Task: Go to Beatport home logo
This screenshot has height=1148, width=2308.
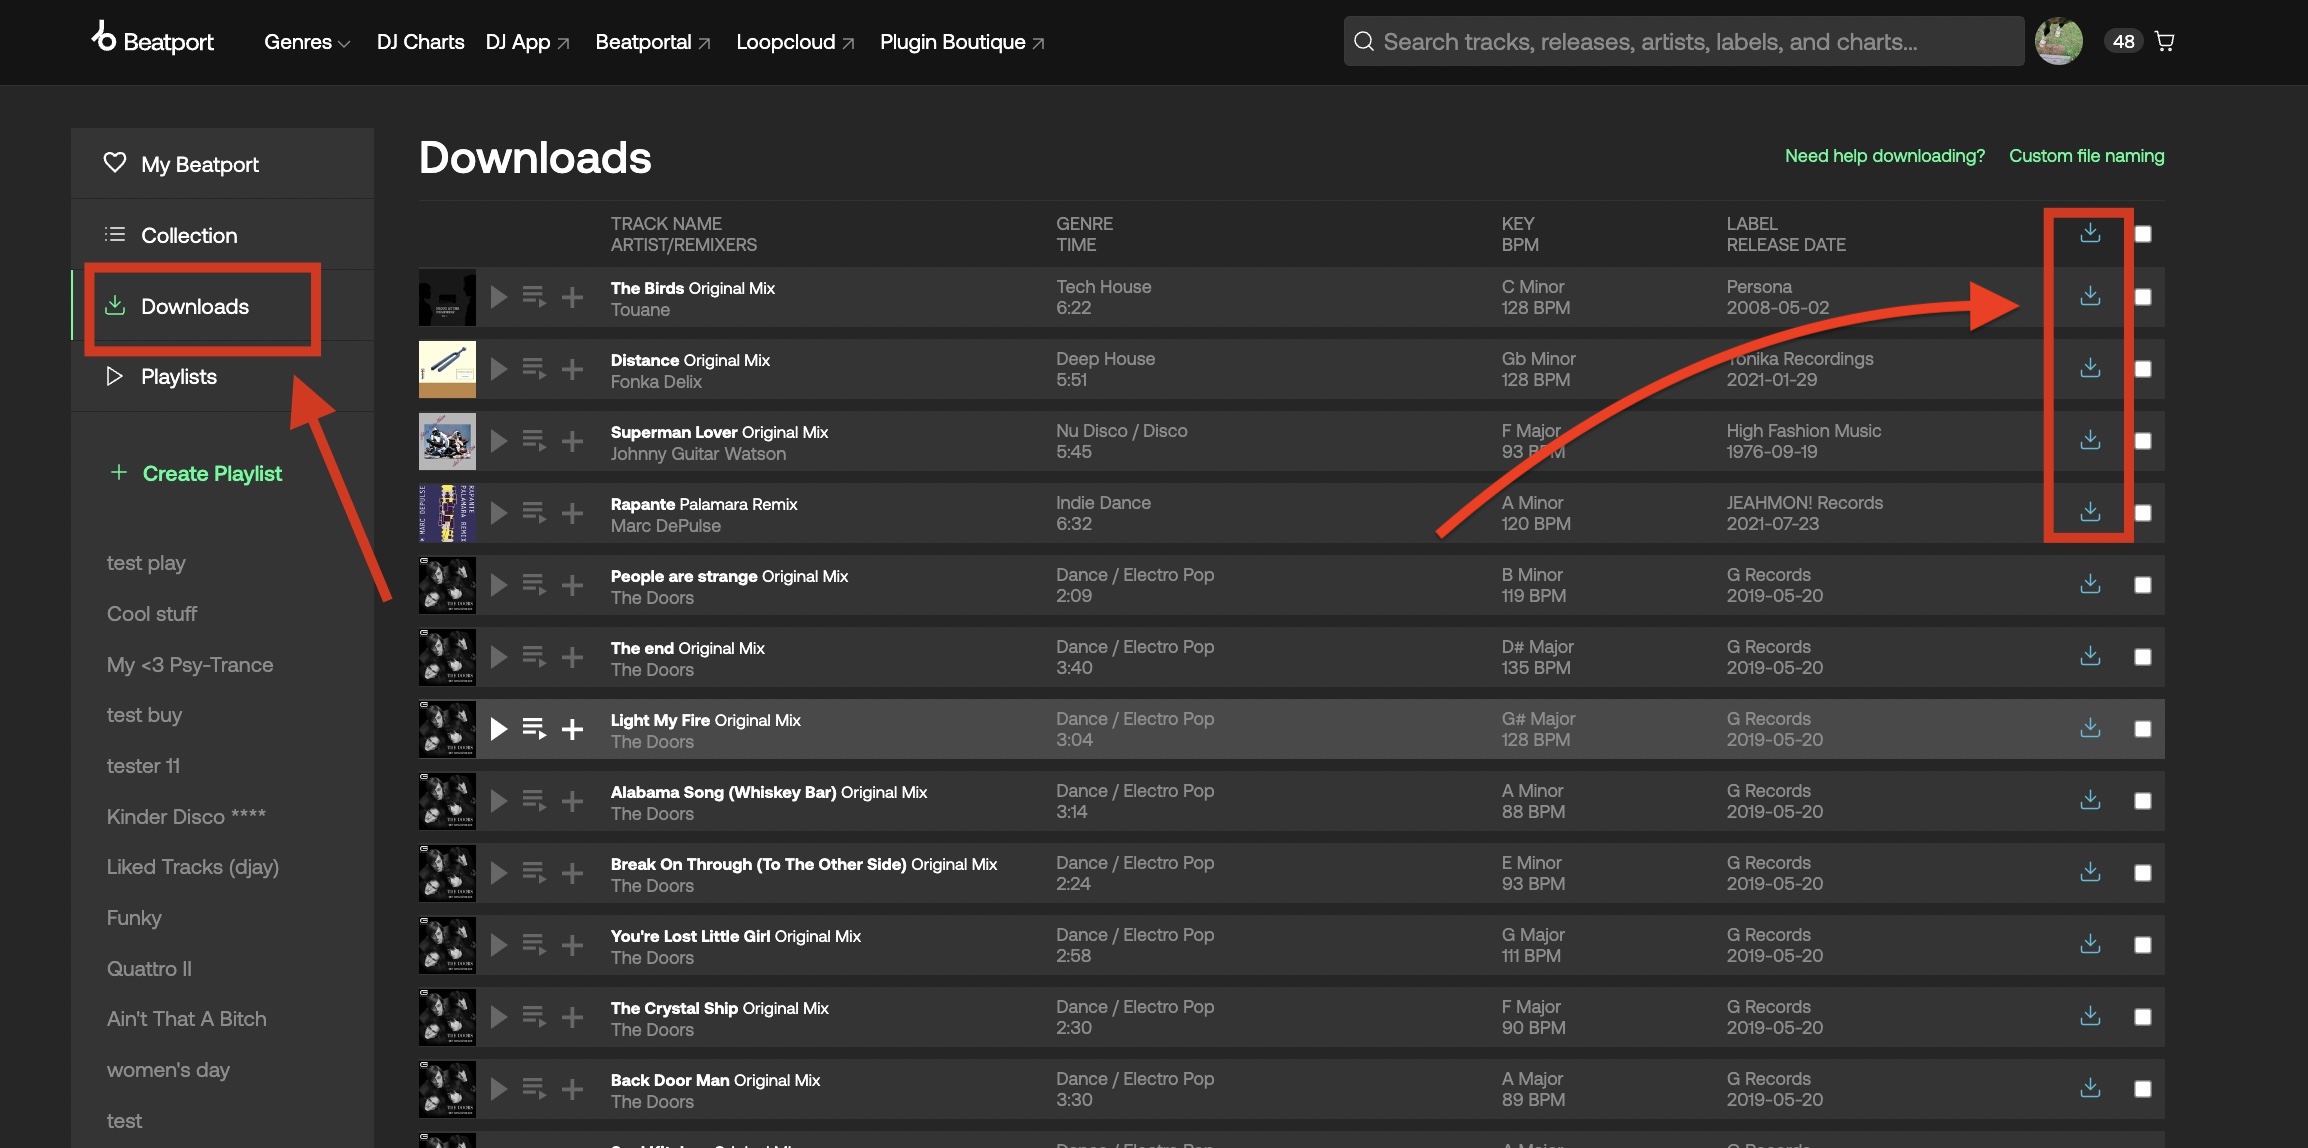Action: coord(153,40)
